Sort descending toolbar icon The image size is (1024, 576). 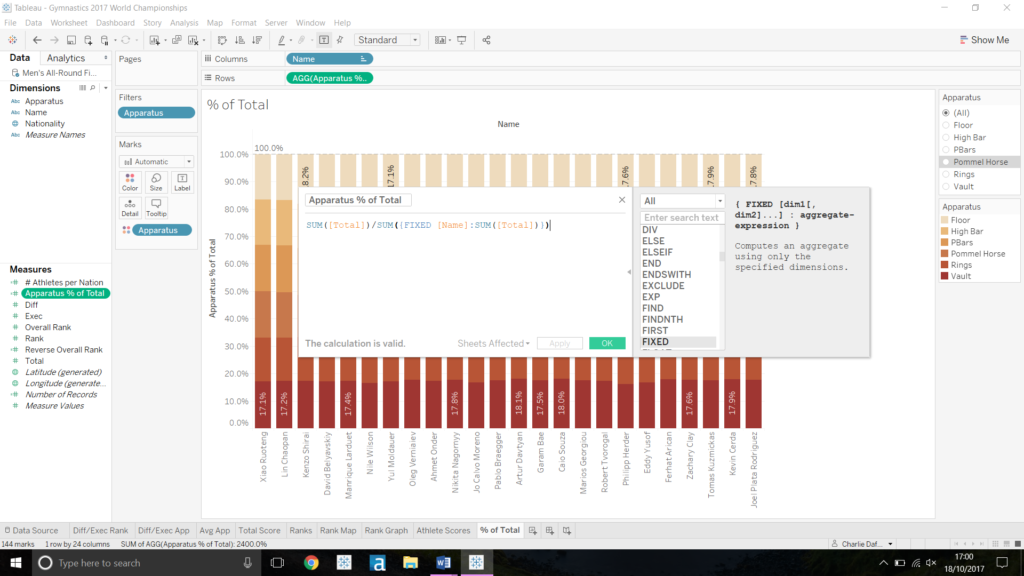[x=257, y=40]
